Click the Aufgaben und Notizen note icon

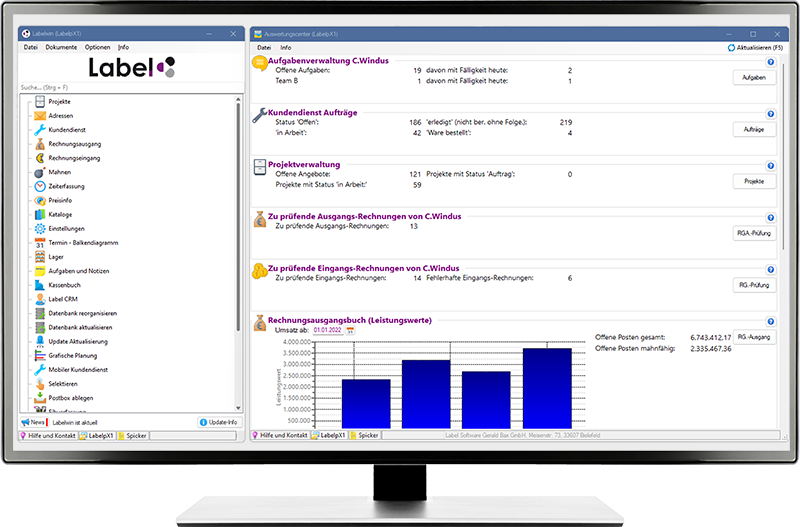pos(40,271)
